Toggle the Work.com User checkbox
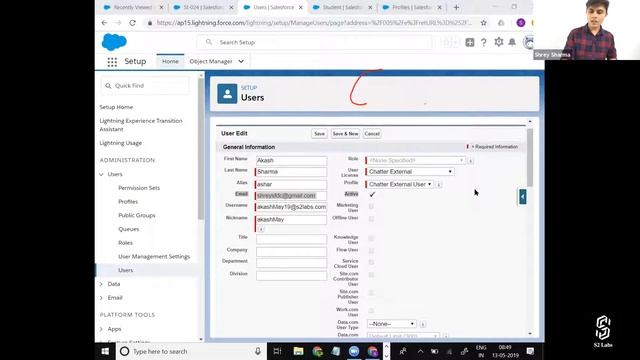The width and height of the screenshot is (640, 360). tap(371, 311)
